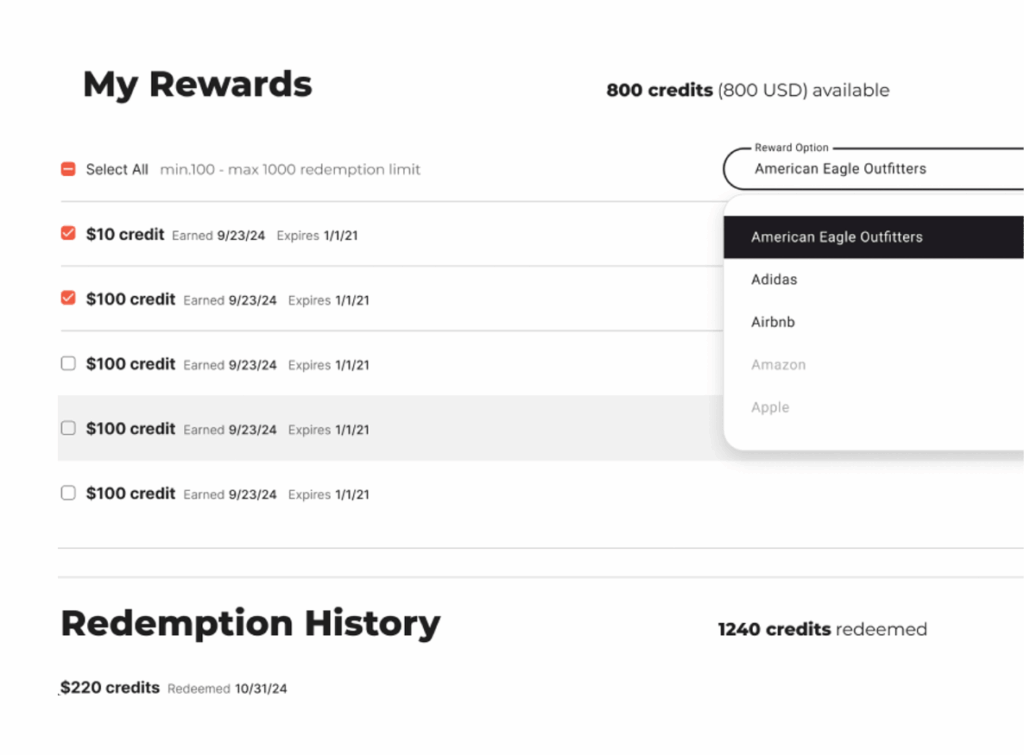Click the My Rewards heading
Screen dimensions: 1024x755
[196, 84]
